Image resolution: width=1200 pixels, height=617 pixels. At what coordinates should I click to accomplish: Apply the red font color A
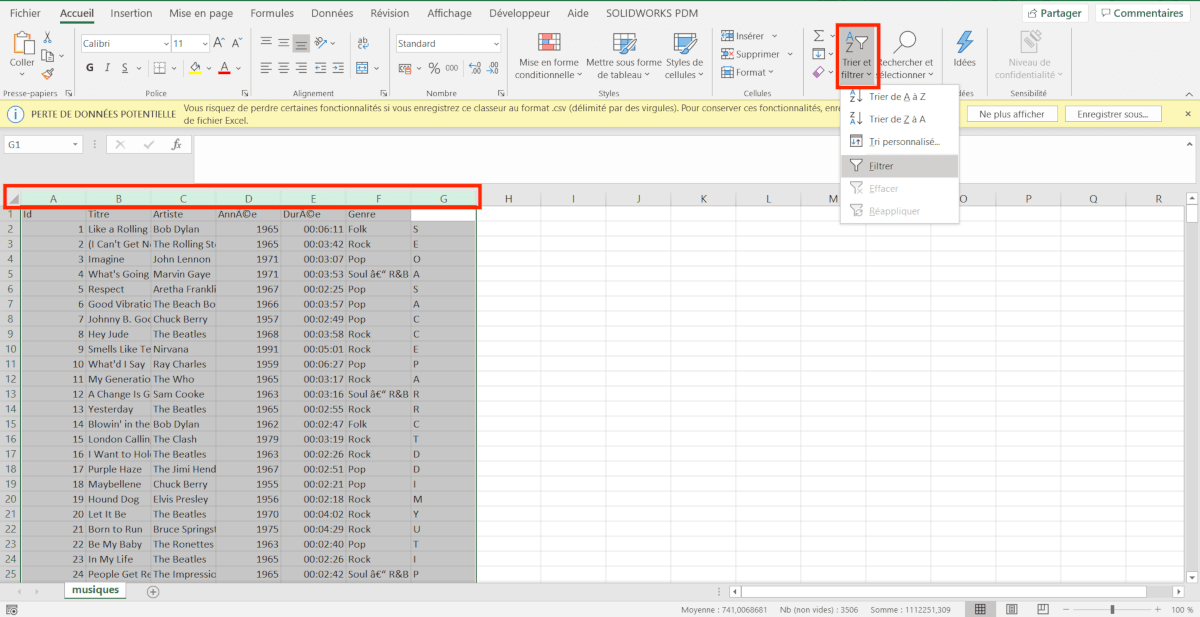coord(224,68)
